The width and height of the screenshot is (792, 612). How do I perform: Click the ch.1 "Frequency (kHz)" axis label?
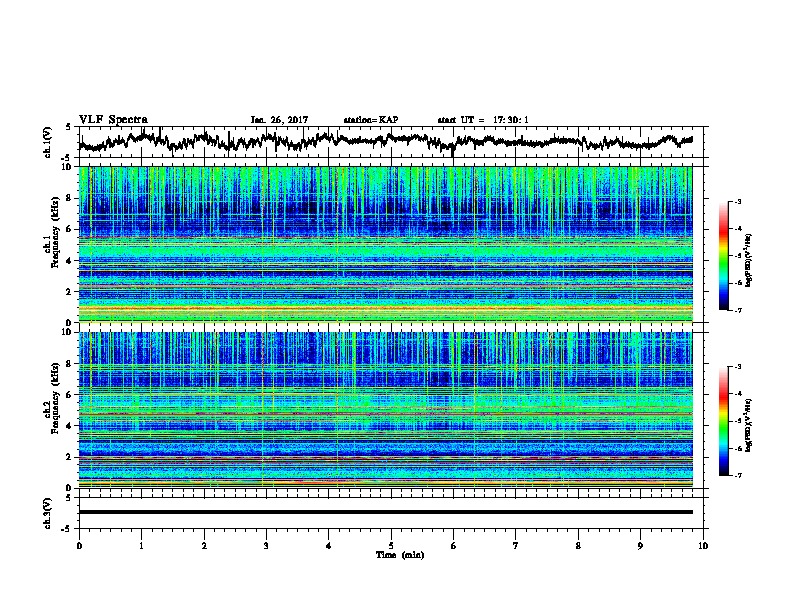[55, 232]
